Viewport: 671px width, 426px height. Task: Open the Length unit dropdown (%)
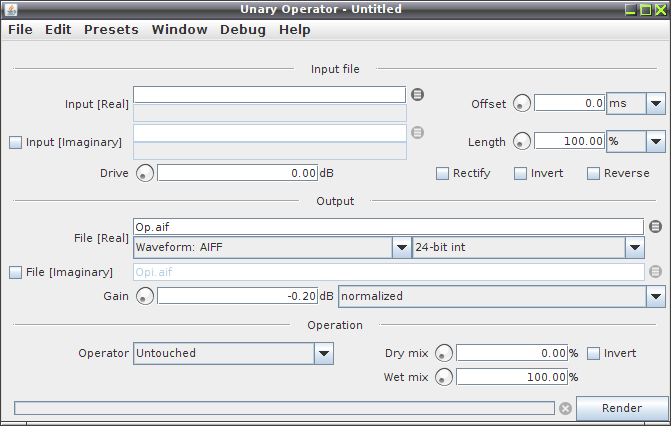636,141
